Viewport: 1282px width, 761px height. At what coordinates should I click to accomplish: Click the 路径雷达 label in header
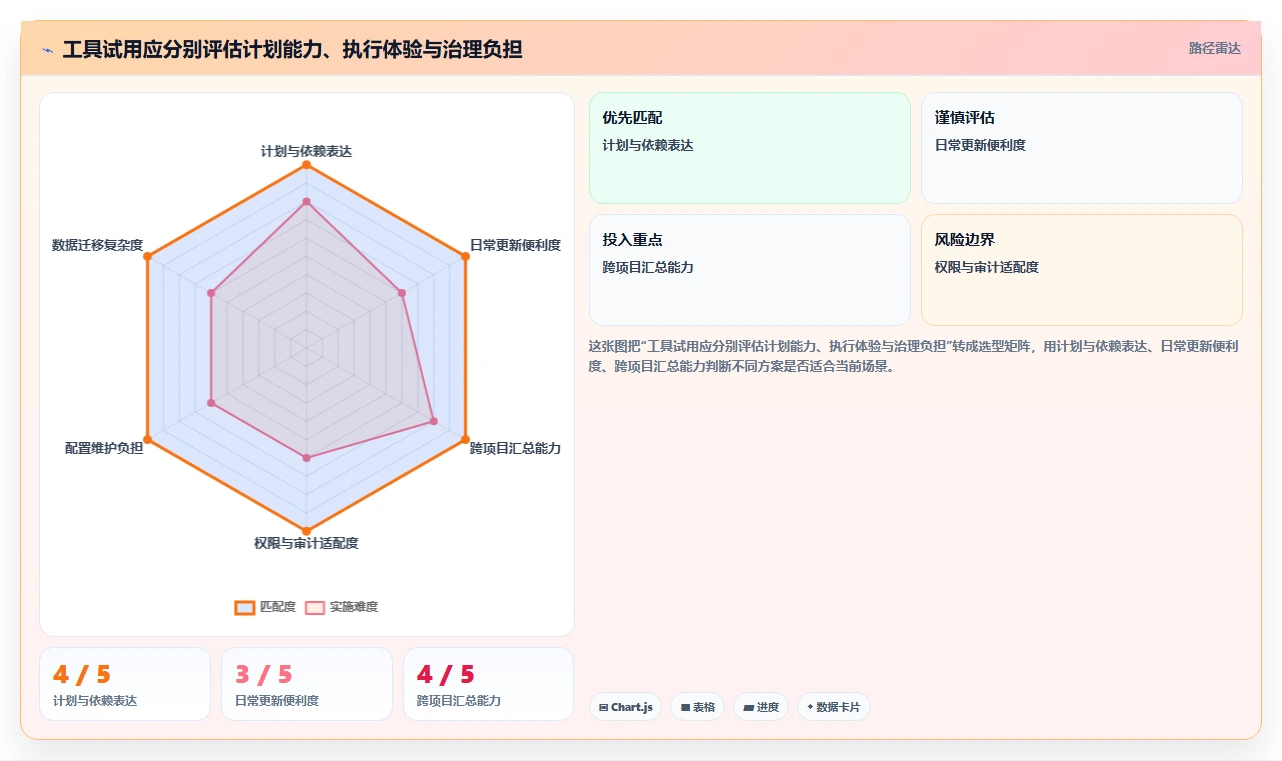point(1214,48)
